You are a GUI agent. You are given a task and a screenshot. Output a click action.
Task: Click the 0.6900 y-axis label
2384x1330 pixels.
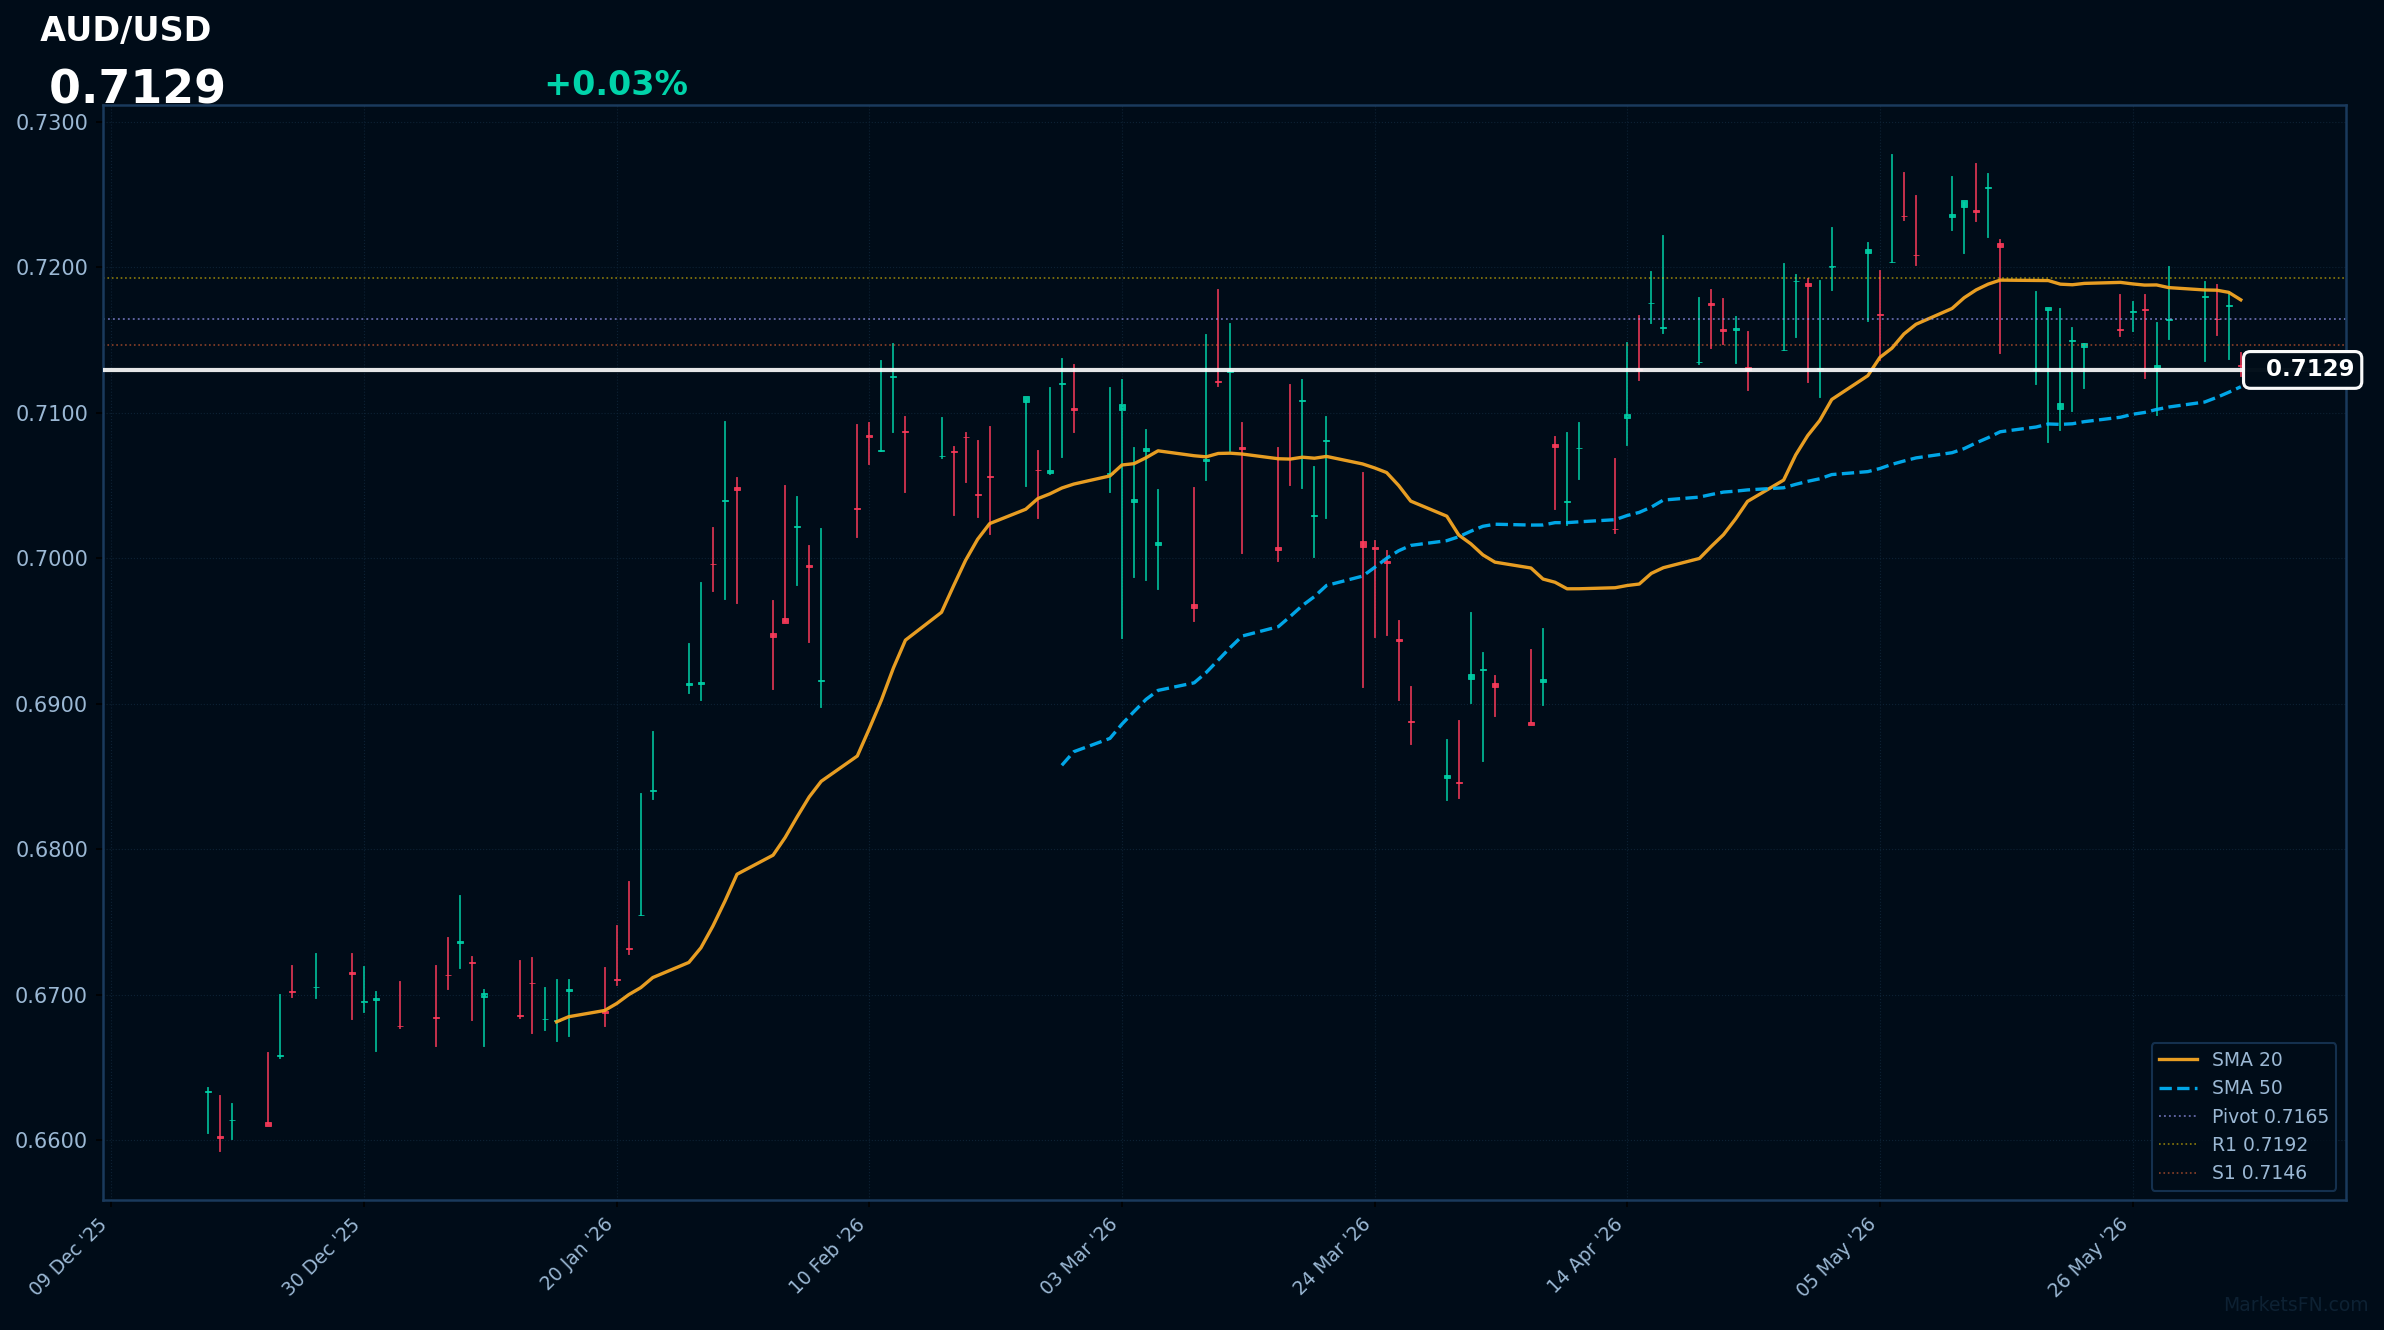click(x=52, y=705)
